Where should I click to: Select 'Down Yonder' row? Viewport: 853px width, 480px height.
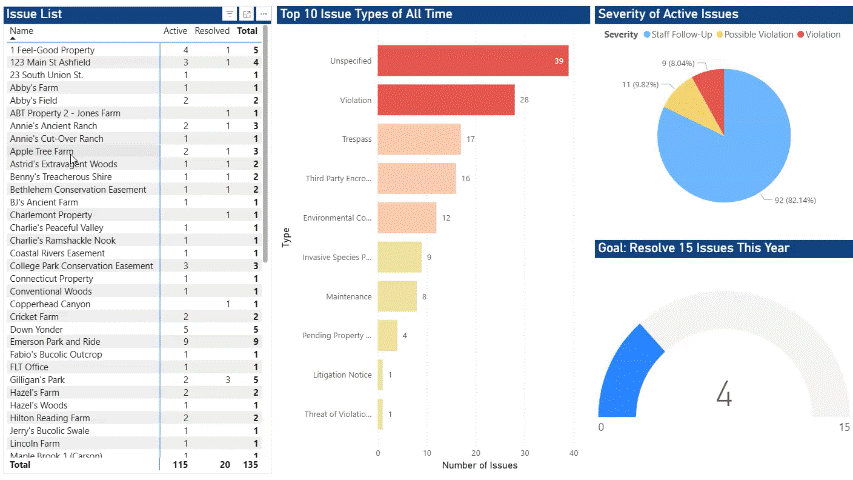[134, 329]
